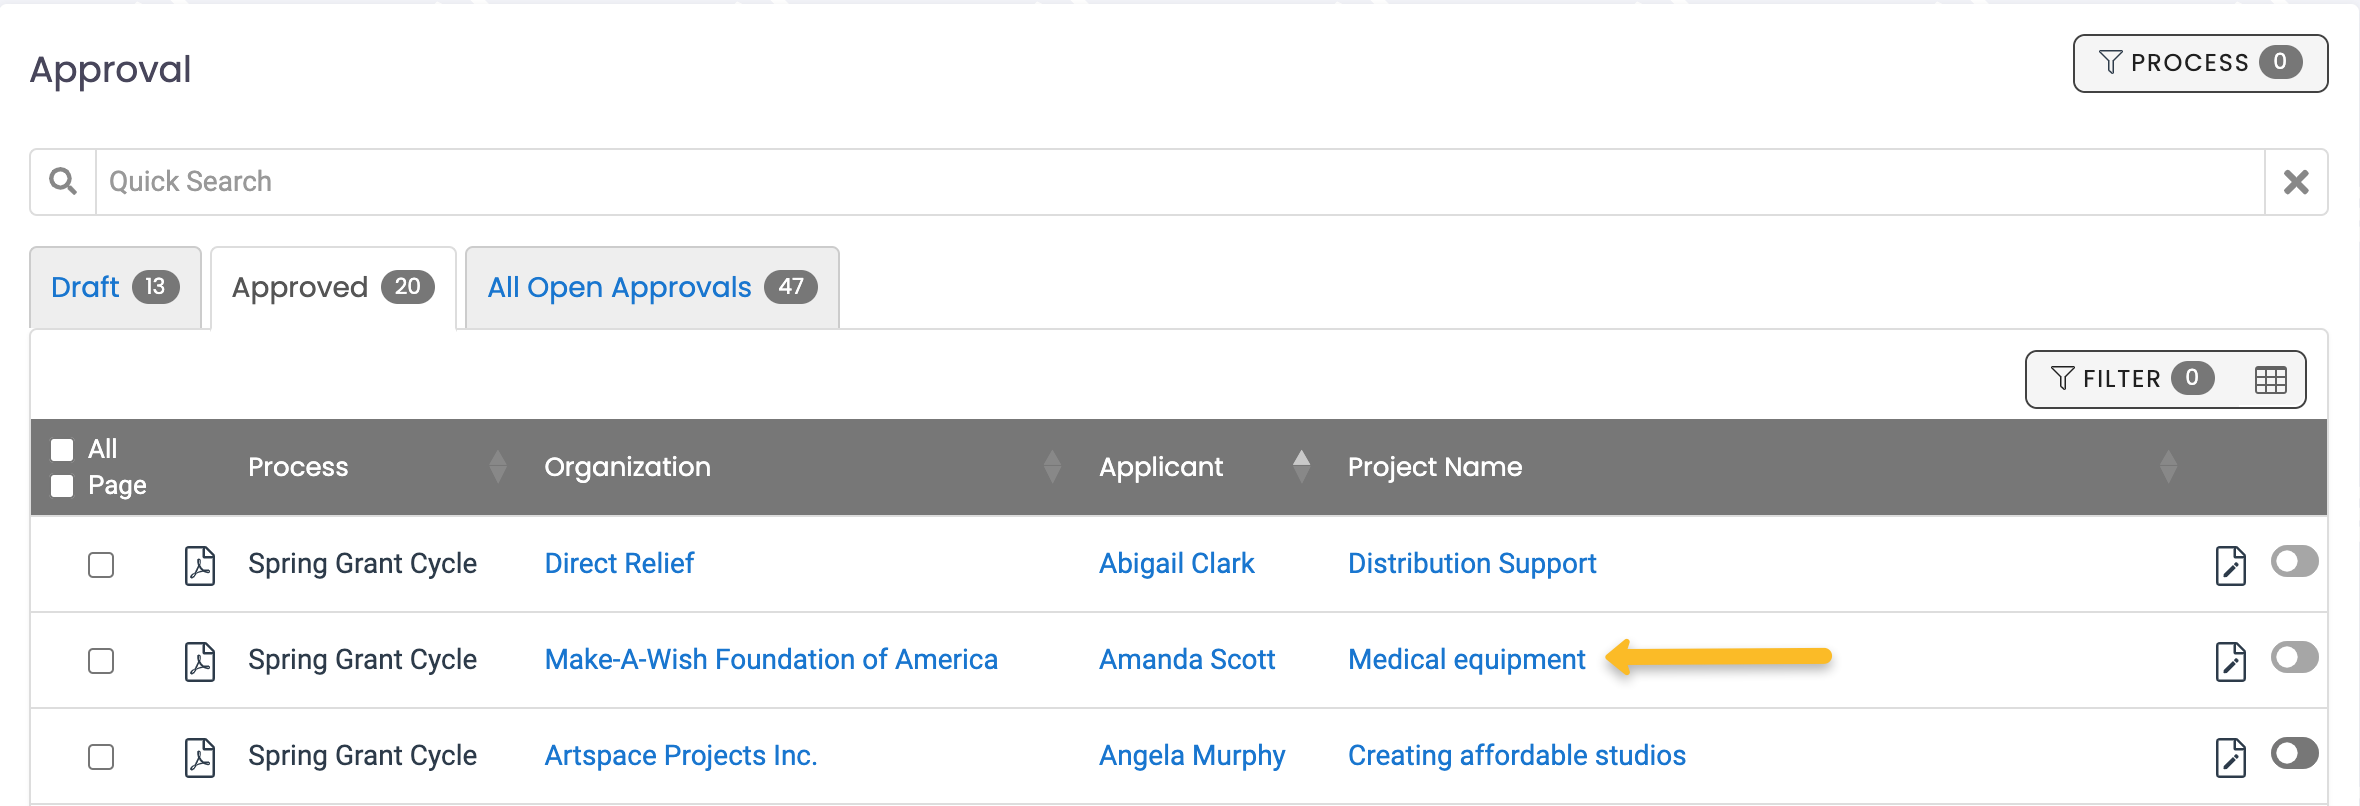2360x806 pixels.
Task: Sort by Applicant column arrows
Action: tap(1301, 467)
